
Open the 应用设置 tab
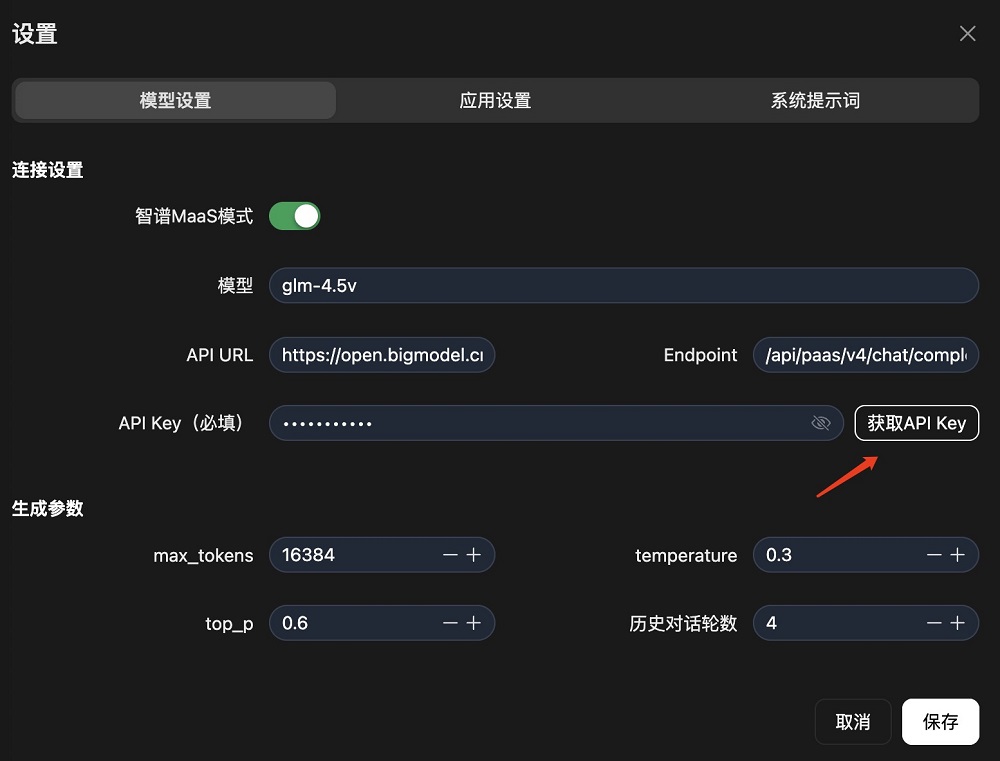[x=495, y=101]
